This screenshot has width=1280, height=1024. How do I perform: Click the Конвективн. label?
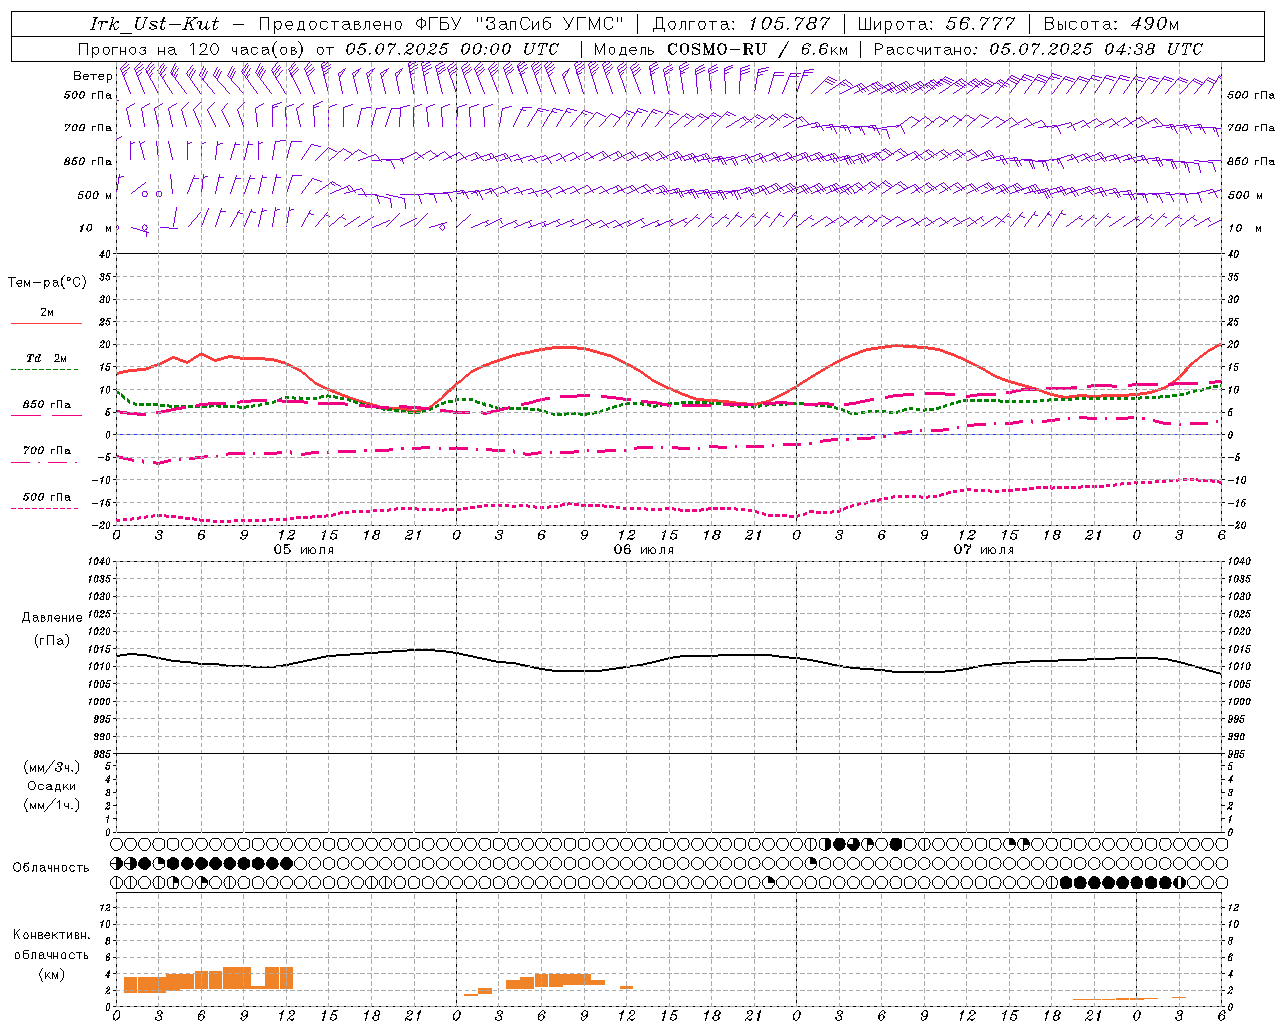51,935
